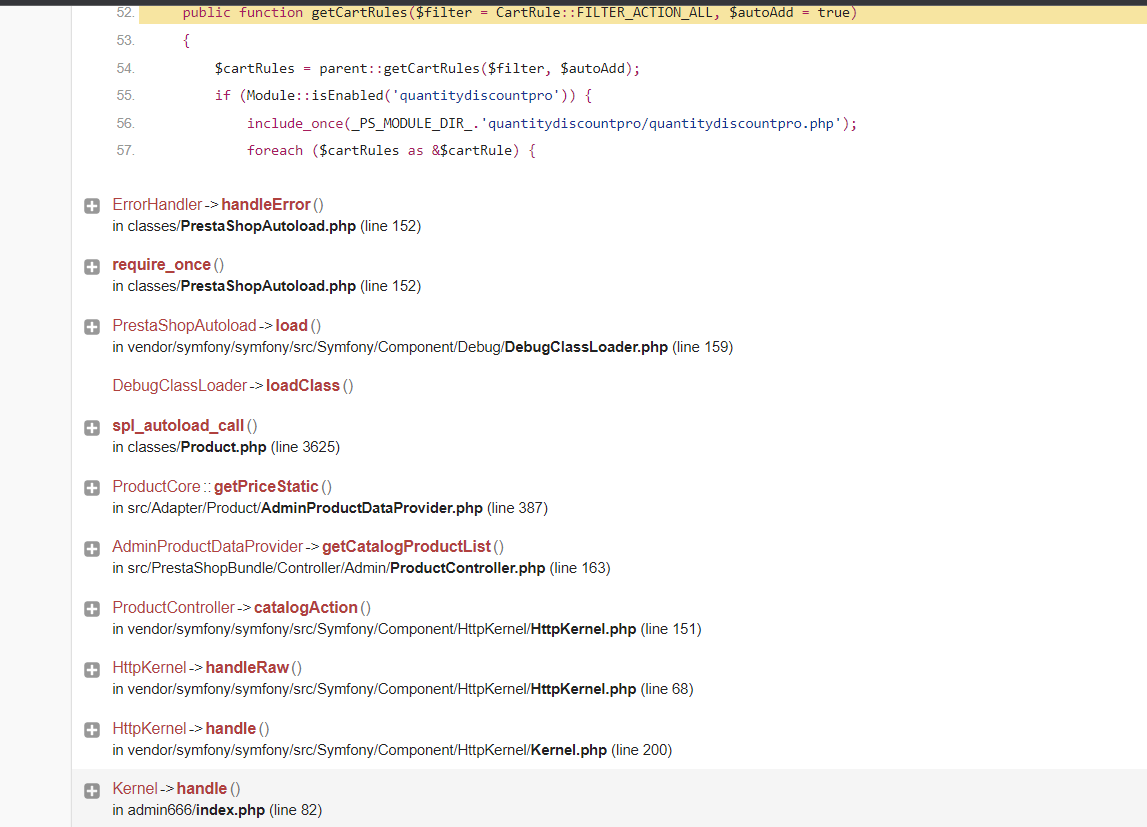
Task: Click the Kernel class name
Action: pyautogui.click(x=135, y=788)
